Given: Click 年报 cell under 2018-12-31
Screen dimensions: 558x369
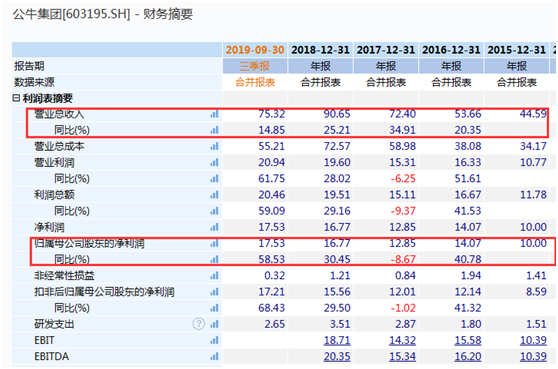Looking at the screenshot, I should click(320, 66).
